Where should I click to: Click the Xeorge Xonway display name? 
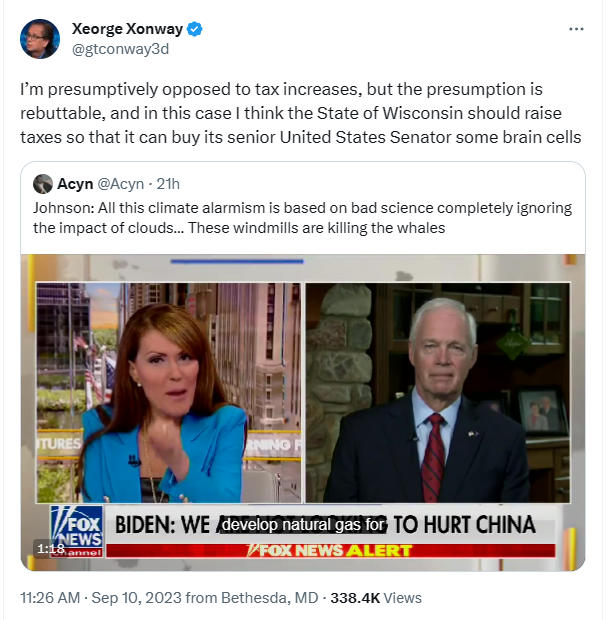[x=127, y=29]
